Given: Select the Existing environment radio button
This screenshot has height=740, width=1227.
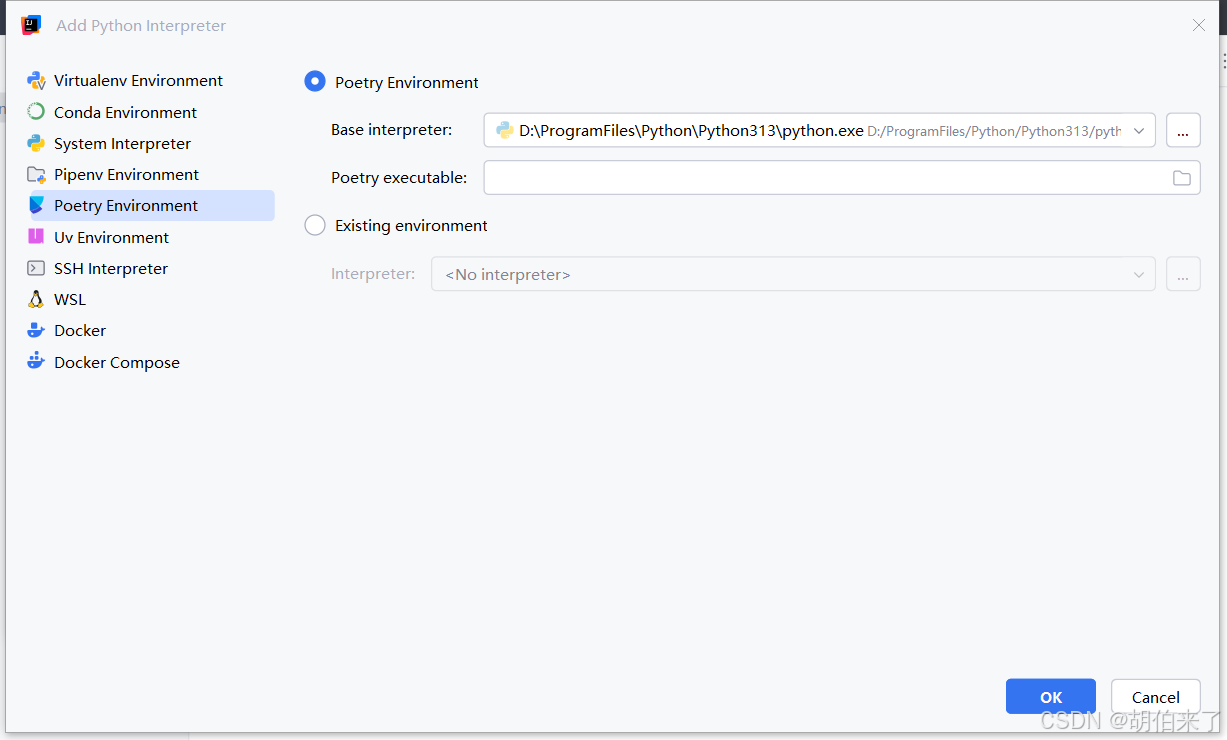Looking at the screenshot, I should 315,225.
